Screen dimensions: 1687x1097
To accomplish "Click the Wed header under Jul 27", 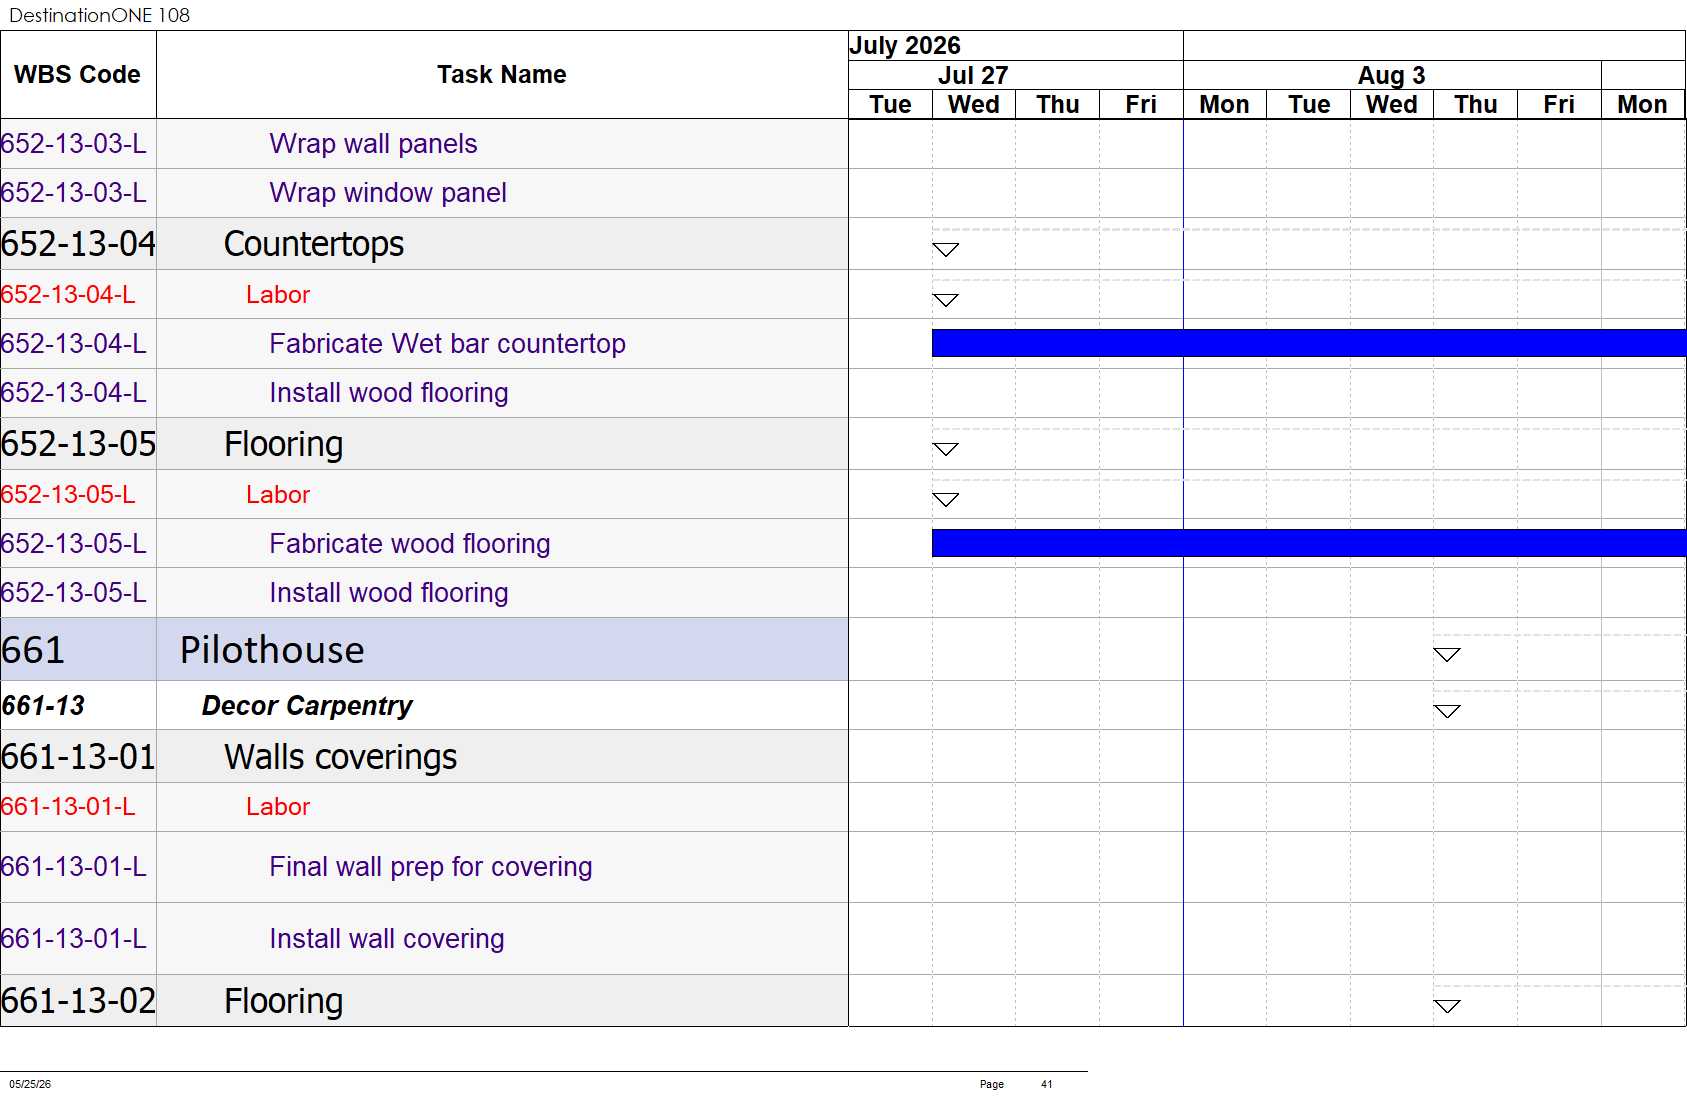I will [974, 104].
